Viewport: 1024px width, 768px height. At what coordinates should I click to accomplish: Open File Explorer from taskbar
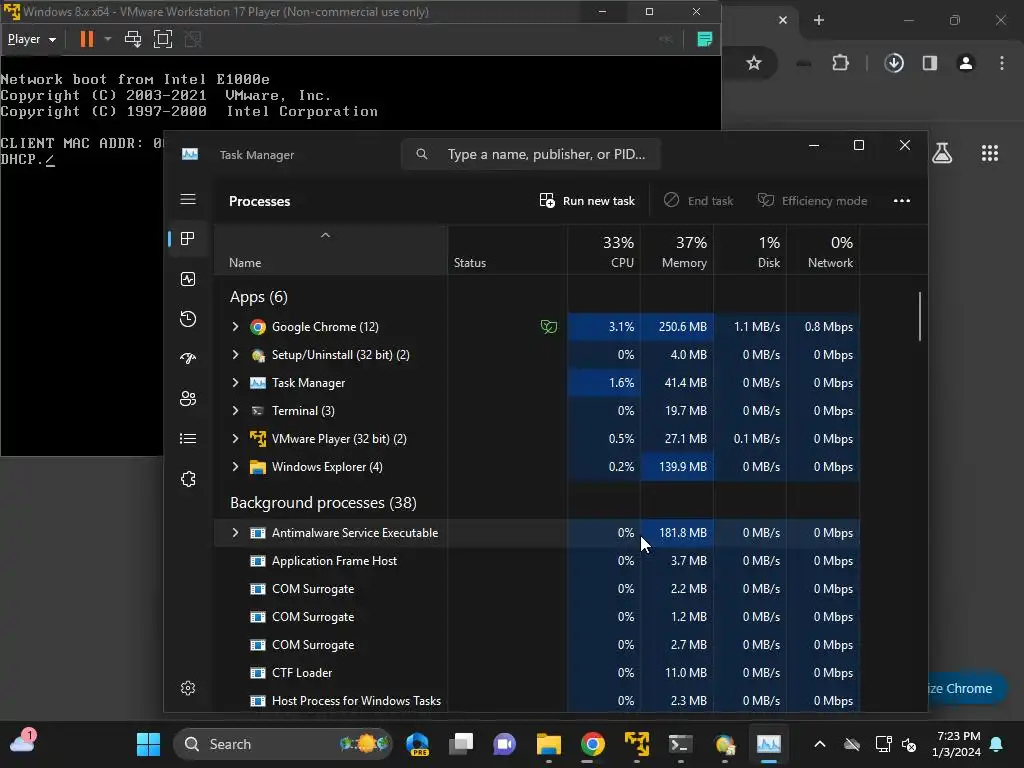549,744
